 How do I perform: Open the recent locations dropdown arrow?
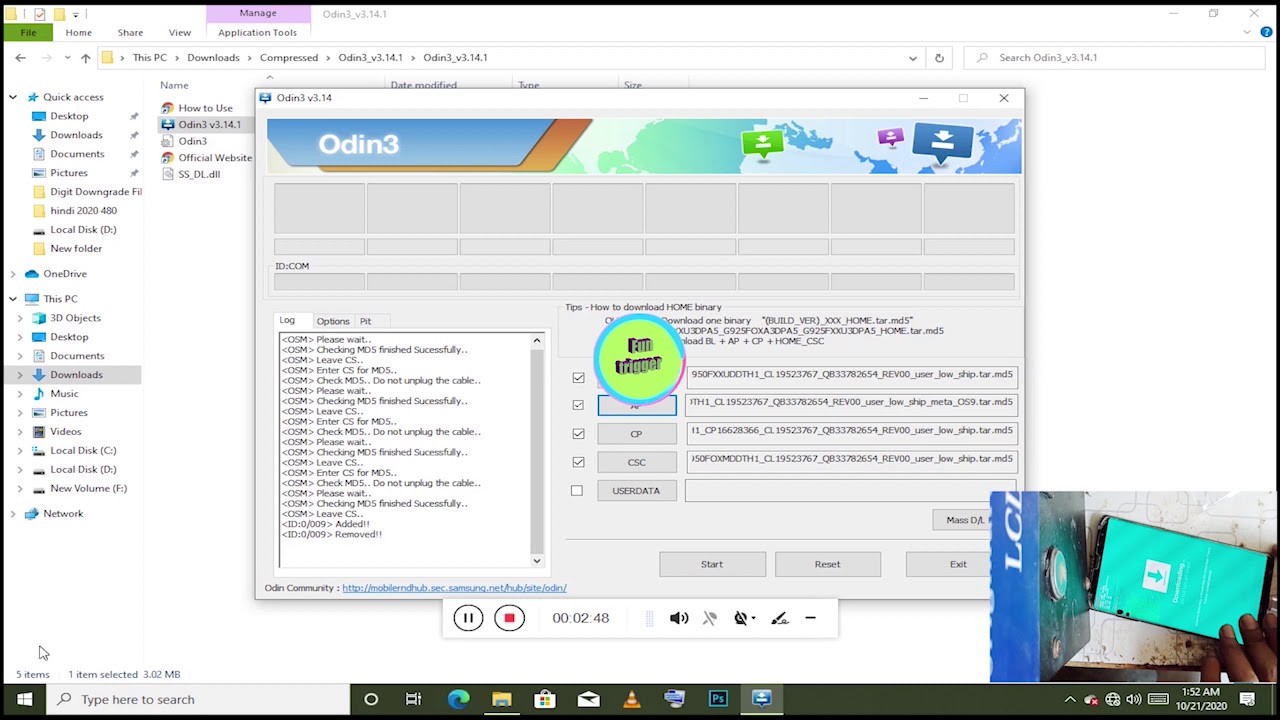(66, 58)
